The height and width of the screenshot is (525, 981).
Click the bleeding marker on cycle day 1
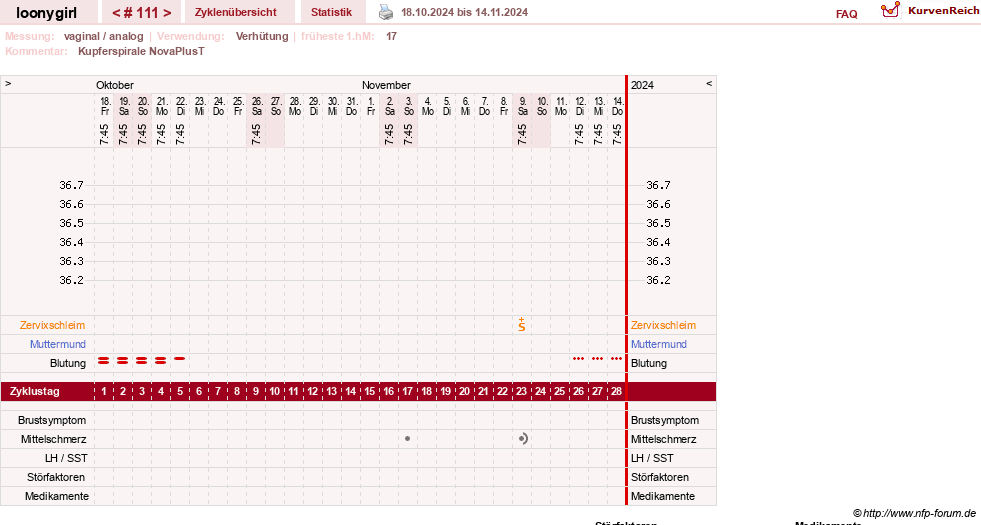coord(104,360)
